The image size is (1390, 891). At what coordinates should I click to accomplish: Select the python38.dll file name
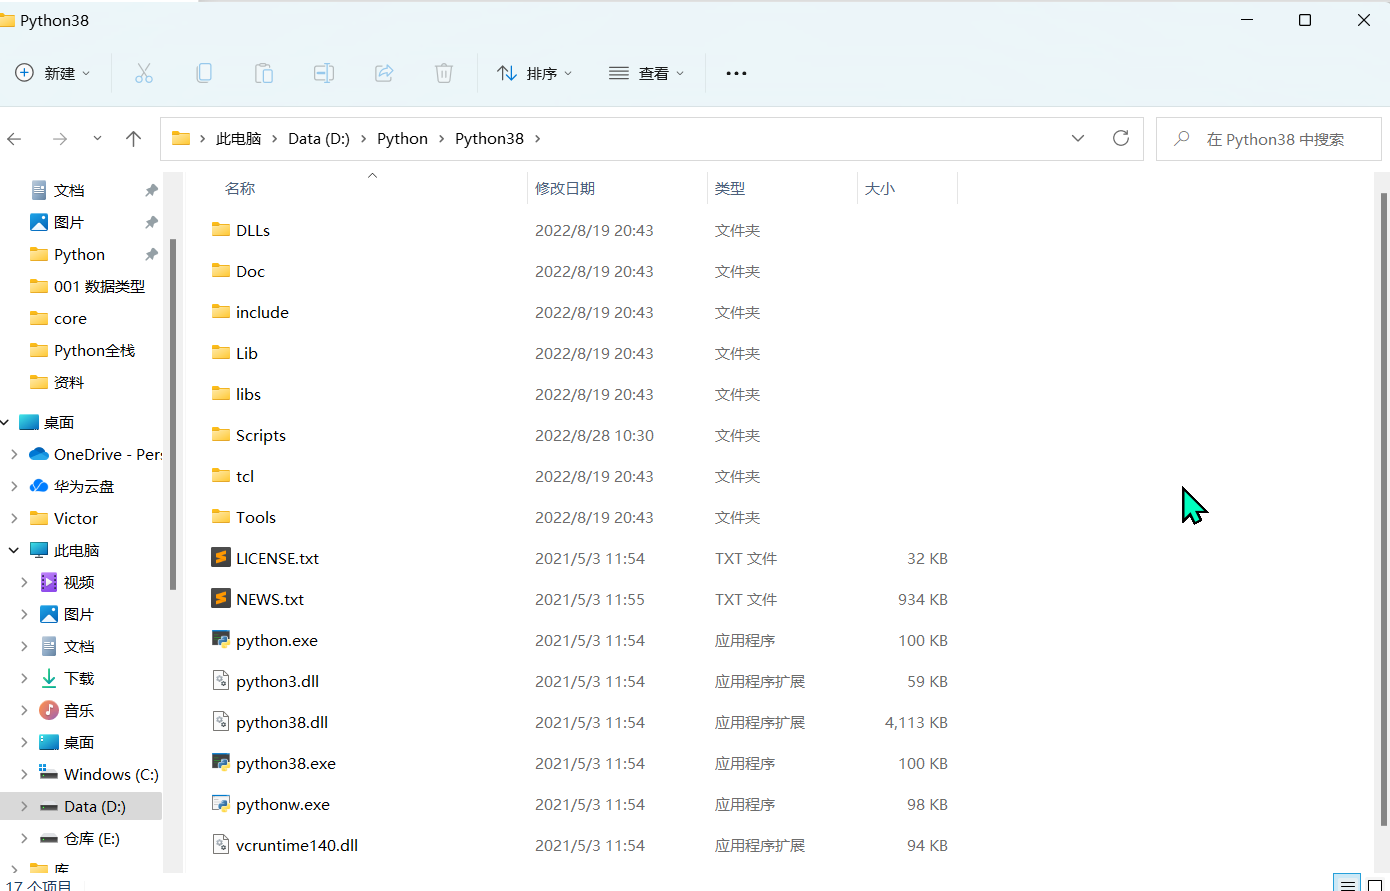pyautogui.click(x=282, y=722)
